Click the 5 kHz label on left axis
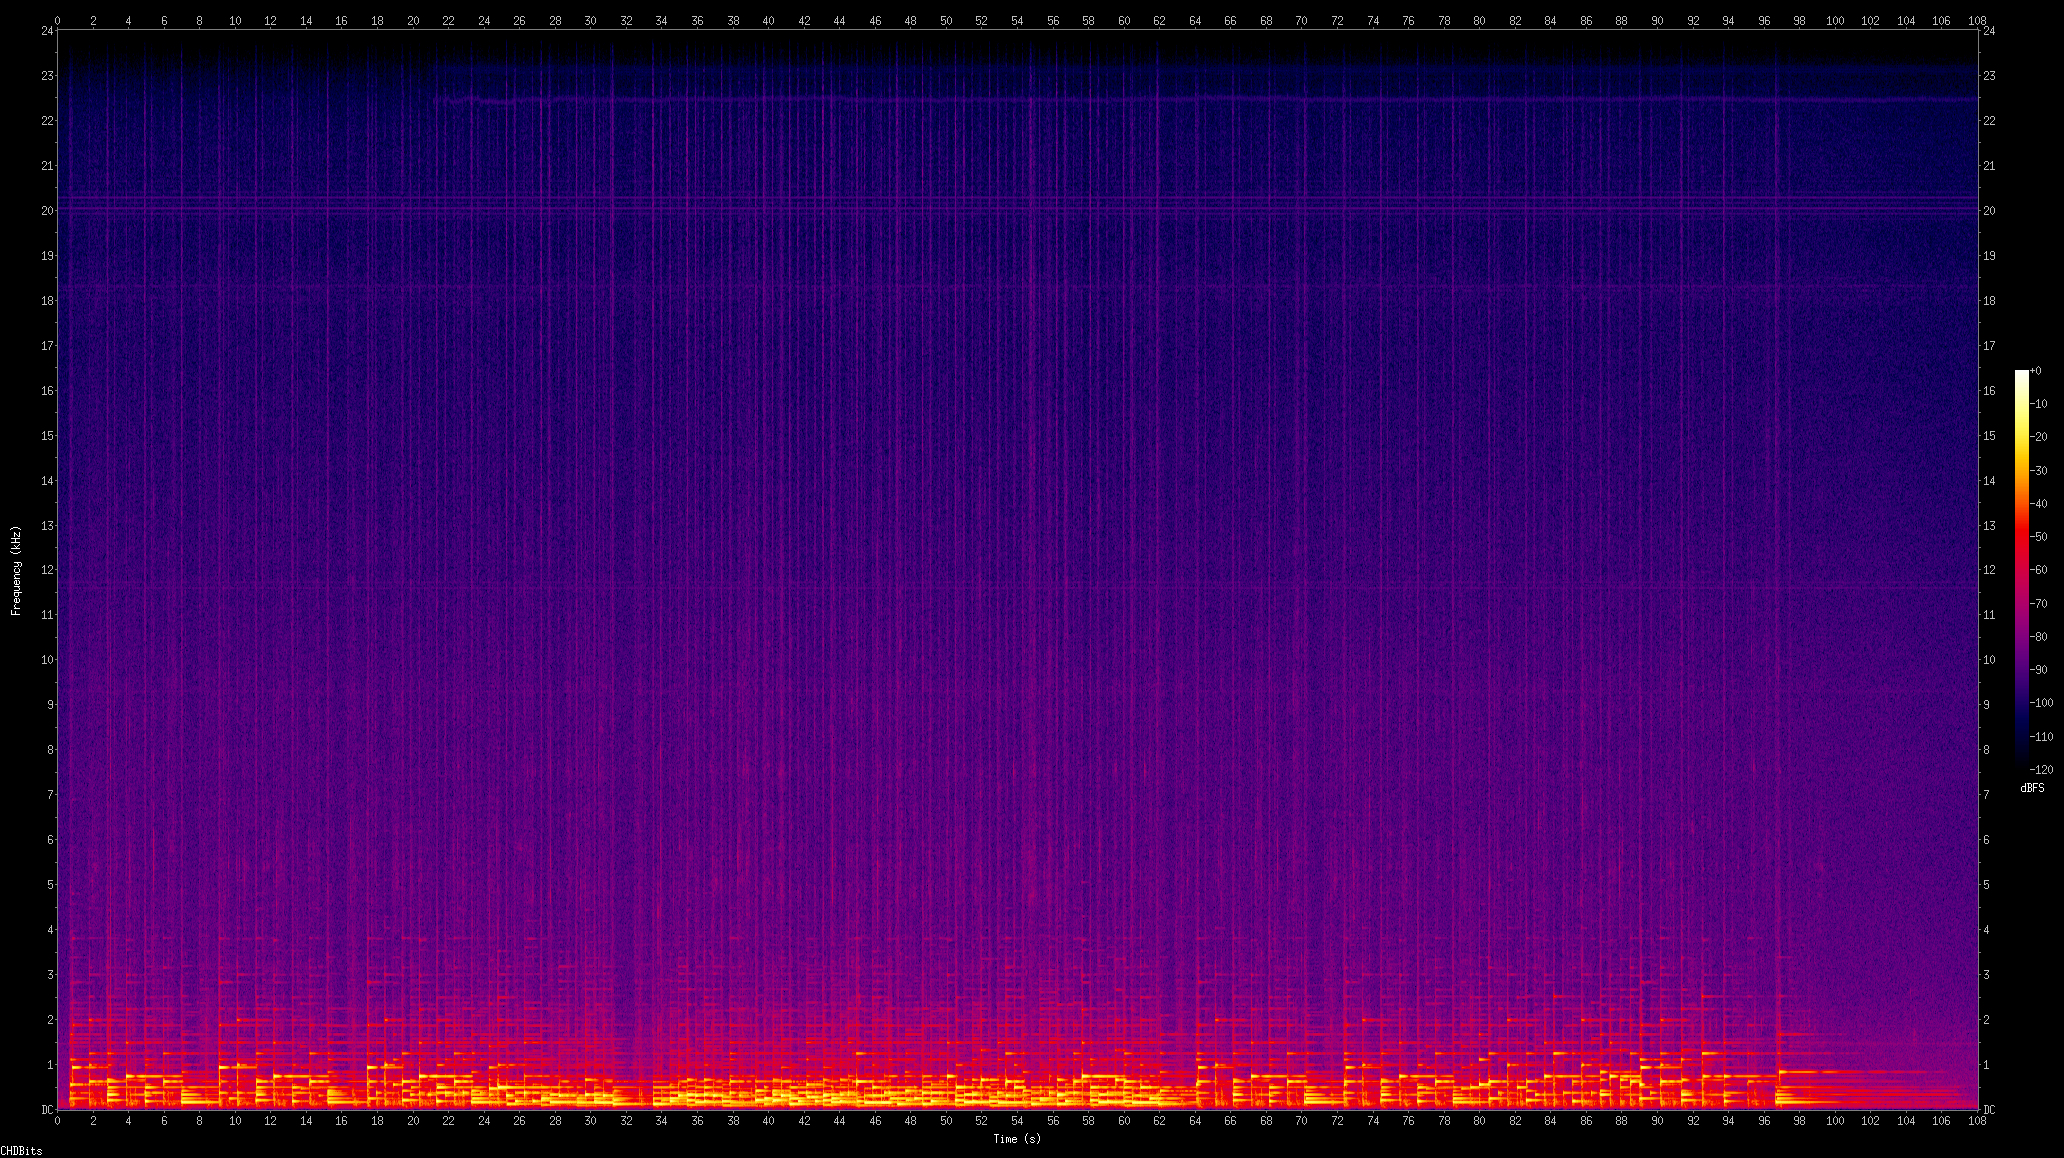 [x=49, y=885]
